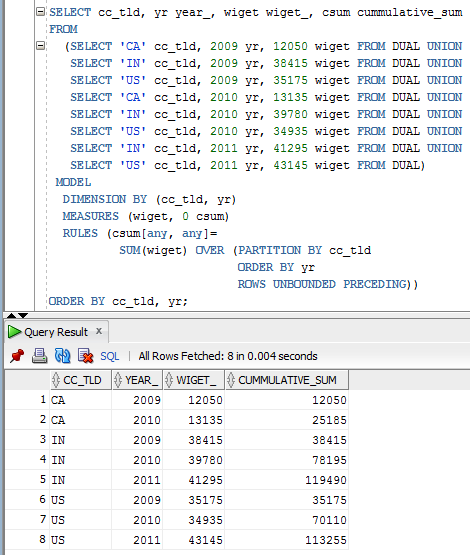Click CC_TLD cell in row 4
Image resolution: width=470 pixels, height=555 pixels.
pyautogui.click(x=80, y=460)
